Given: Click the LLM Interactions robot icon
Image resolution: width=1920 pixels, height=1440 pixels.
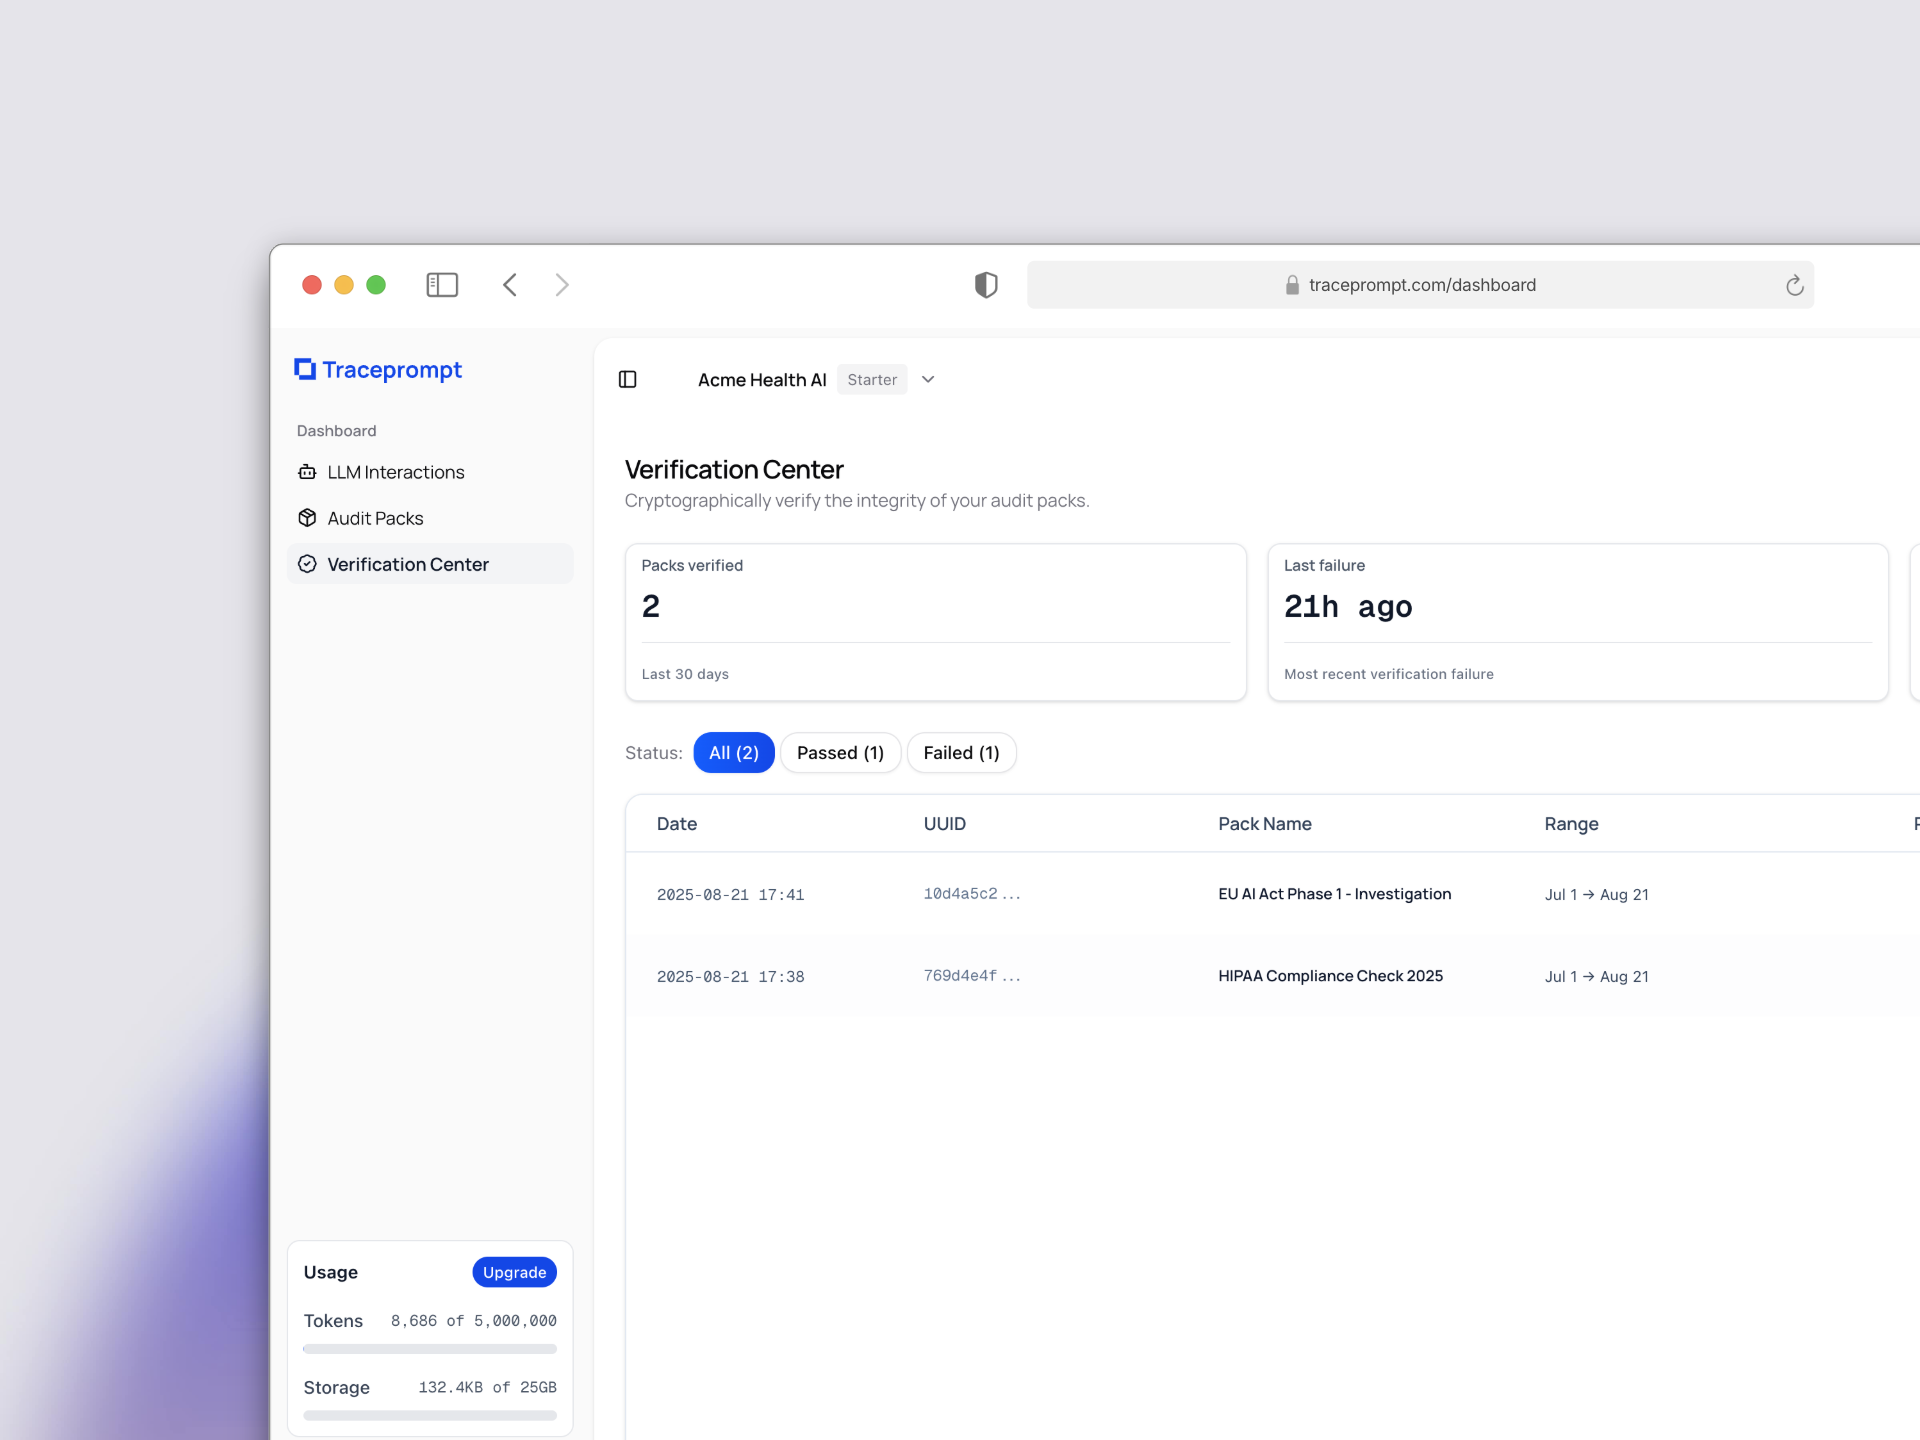Looking at the screenshot, I should pyautogui.click(x=307, y=472).
